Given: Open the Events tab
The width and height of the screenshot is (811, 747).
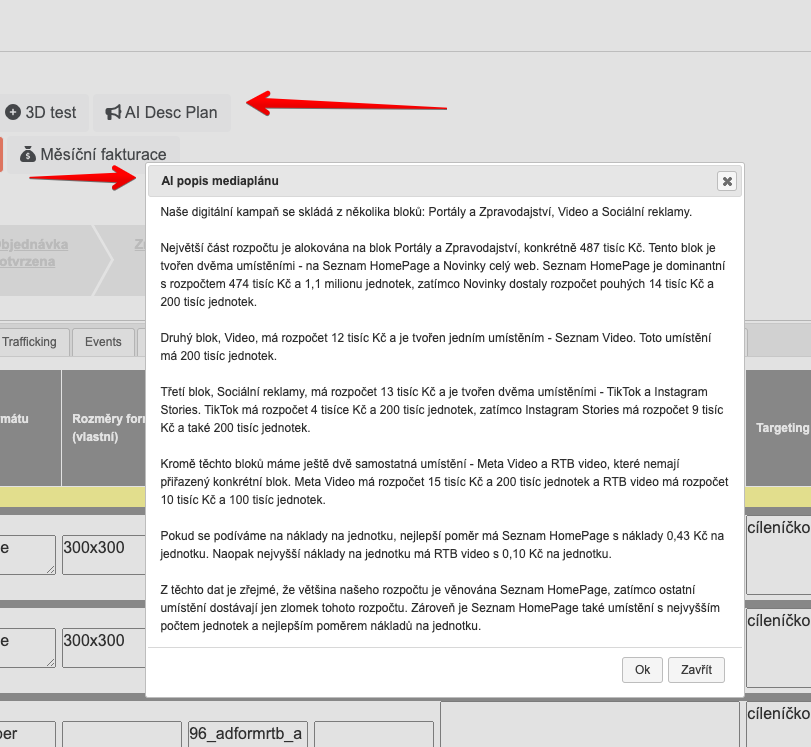Looking at the screenshot, I should pos(103,342).
